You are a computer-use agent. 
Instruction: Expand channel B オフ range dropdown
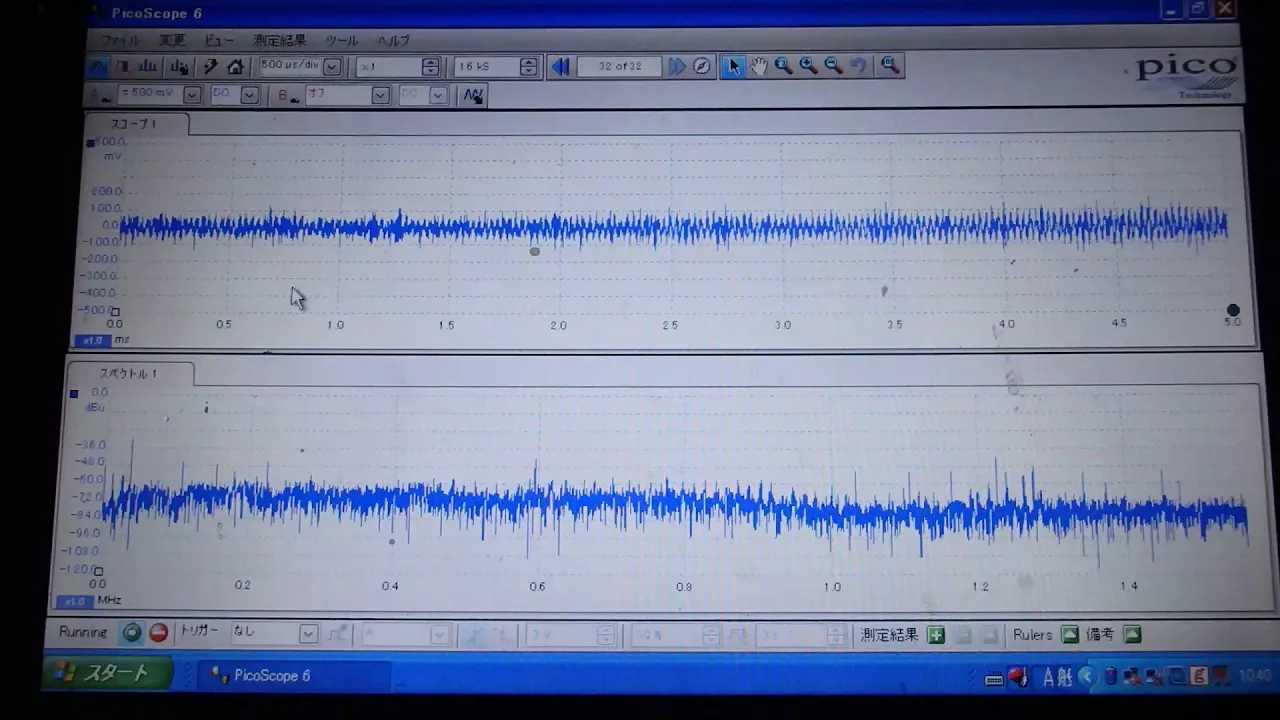380,95
